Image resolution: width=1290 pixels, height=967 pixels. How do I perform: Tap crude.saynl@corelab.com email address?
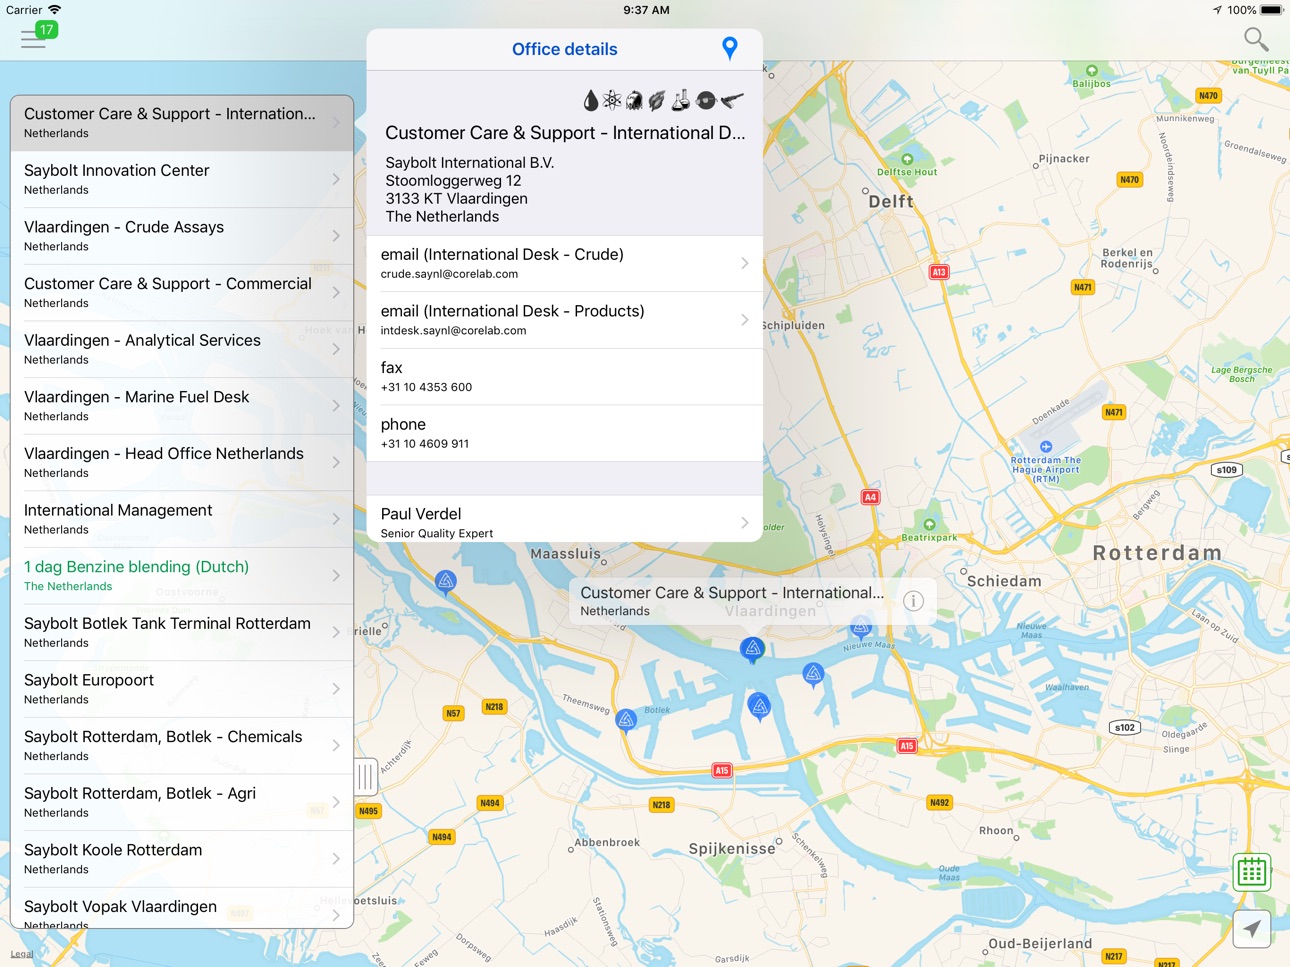point(449,274)
